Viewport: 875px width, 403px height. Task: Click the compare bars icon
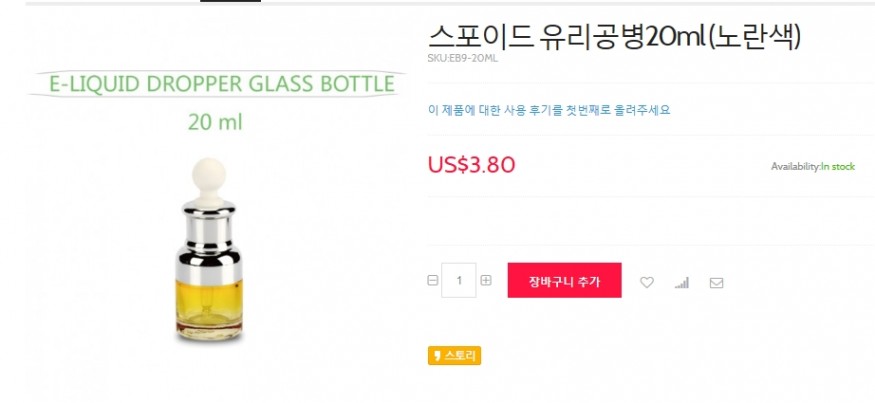click(x=682, y=282)
